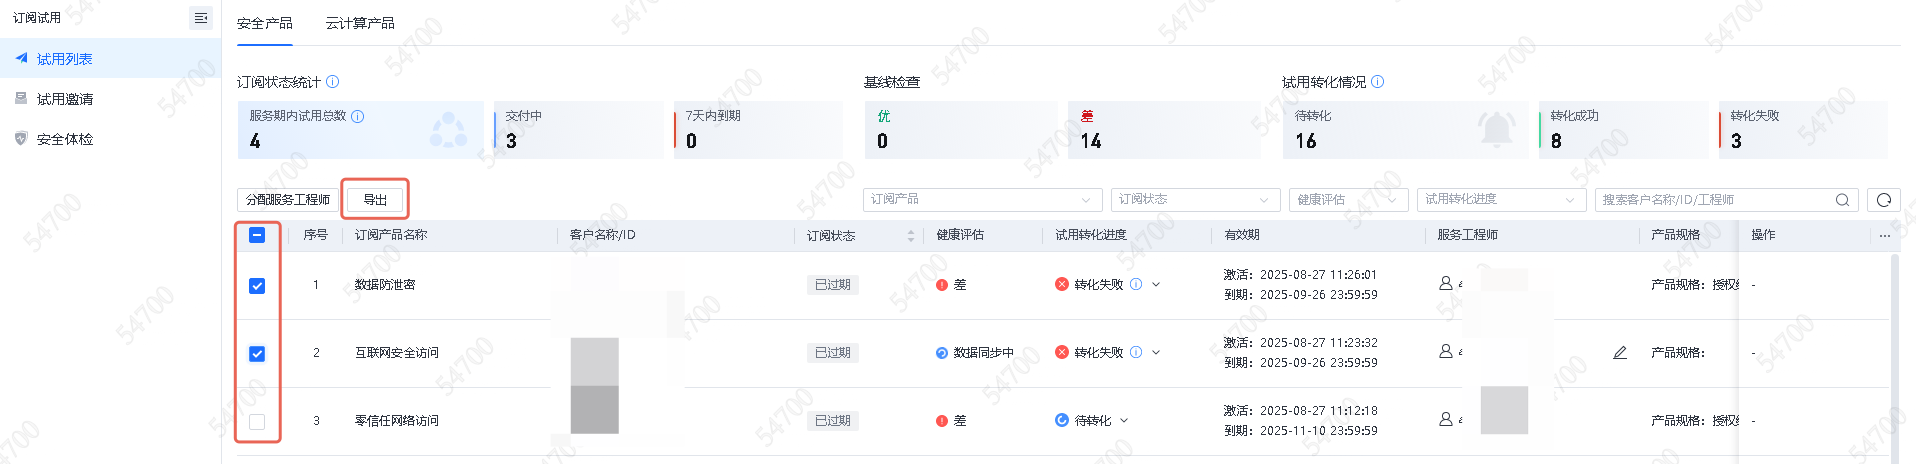Click the search magnifier icon
Screen dimensions: 1916x464
click(x=1842, y=200)
